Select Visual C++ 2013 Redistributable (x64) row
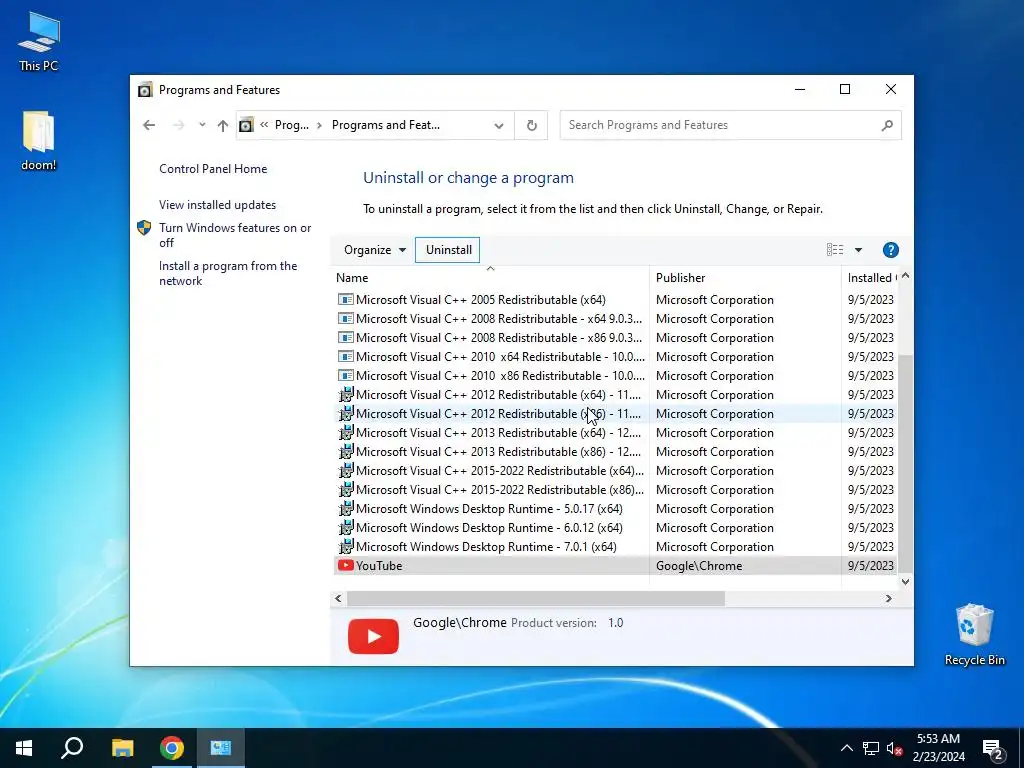Viewport: 1024px width, 768px height. coord(614,432)
